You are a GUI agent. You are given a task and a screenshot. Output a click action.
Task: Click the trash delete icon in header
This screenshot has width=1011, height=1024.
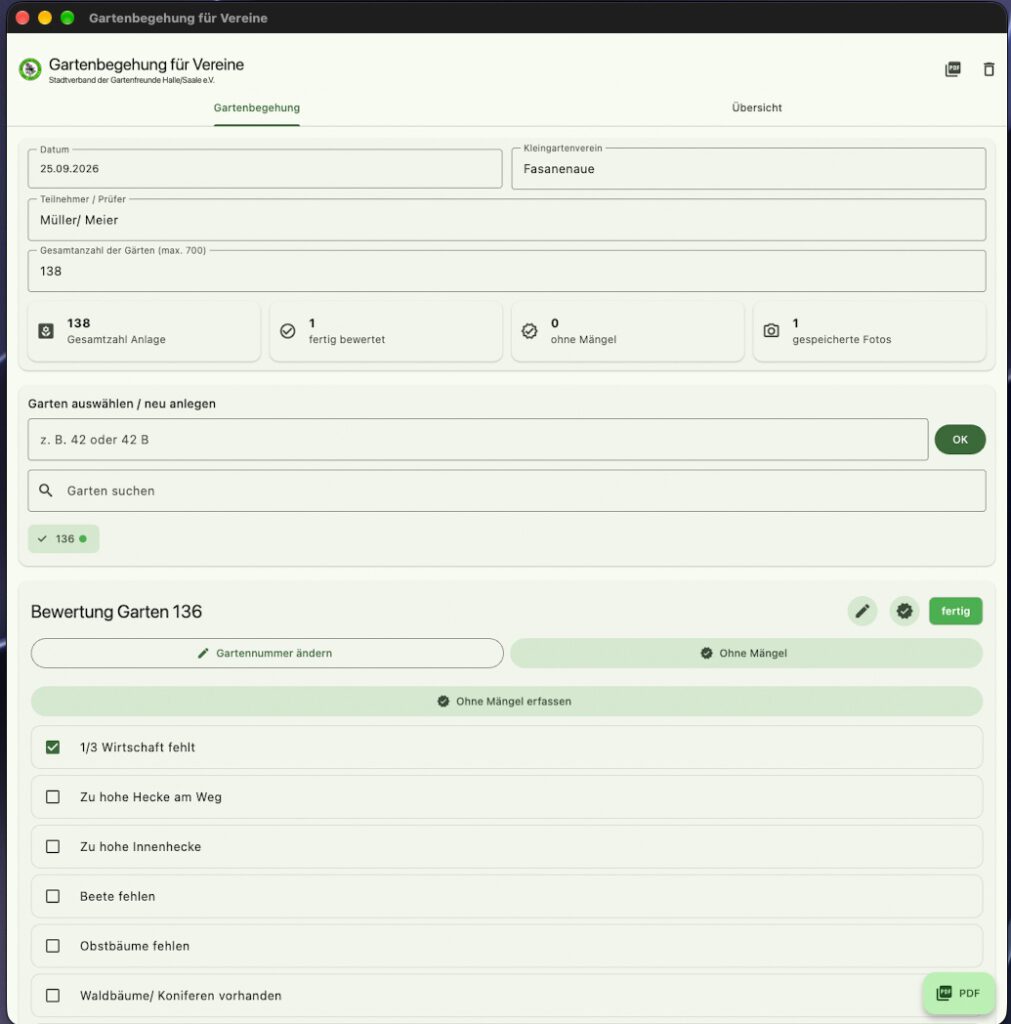[989, 69]
